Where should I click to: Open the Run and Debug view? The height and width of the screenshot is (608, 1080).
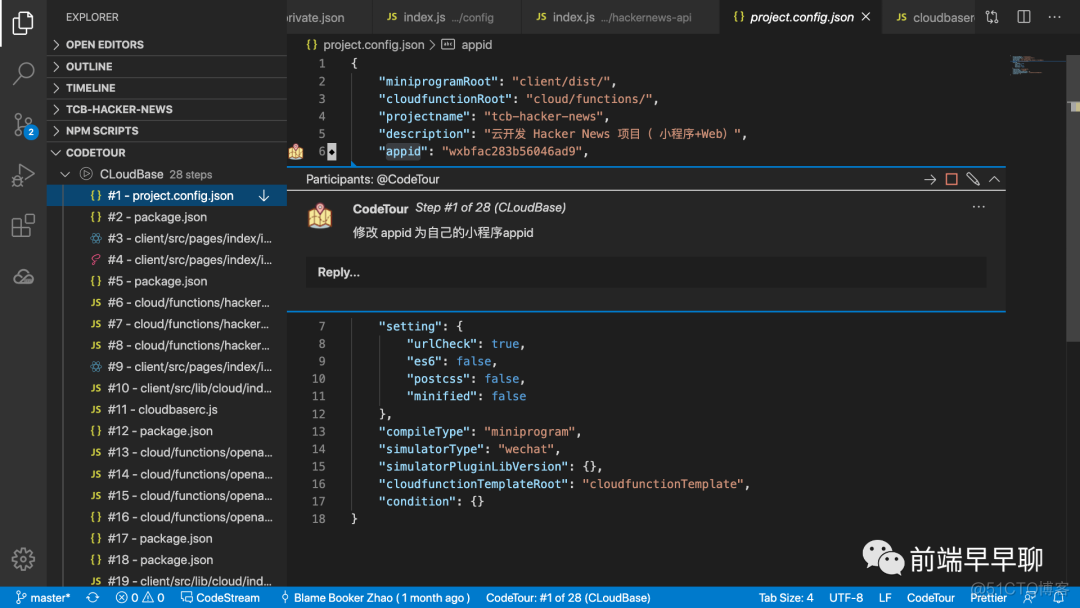point(23,175)
